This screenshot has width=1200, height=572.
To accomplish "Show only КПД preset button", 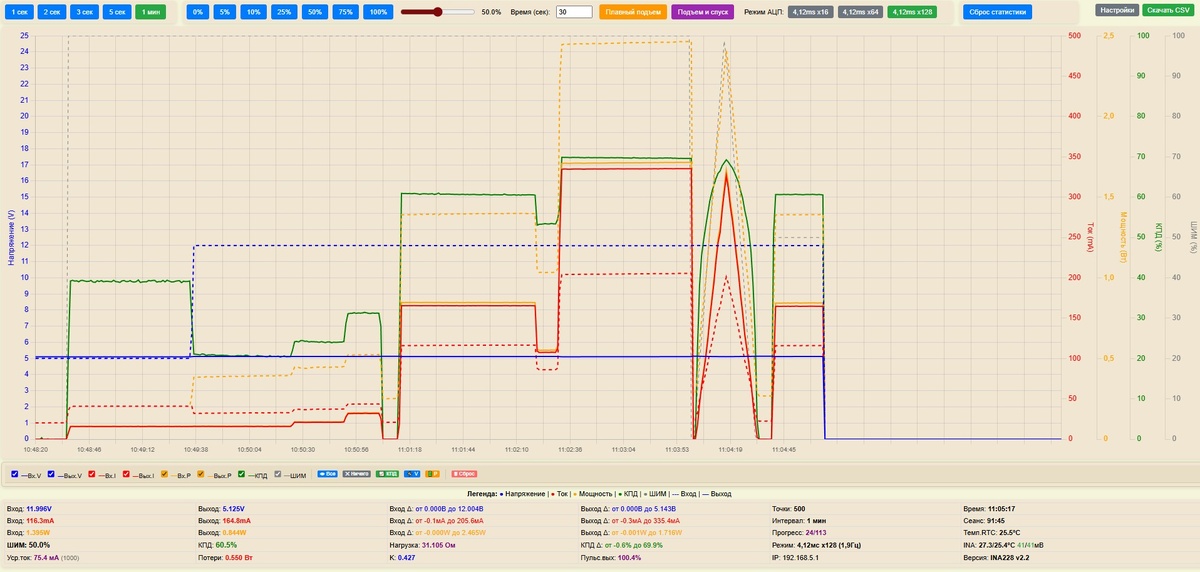I will [x=387, y=474].
